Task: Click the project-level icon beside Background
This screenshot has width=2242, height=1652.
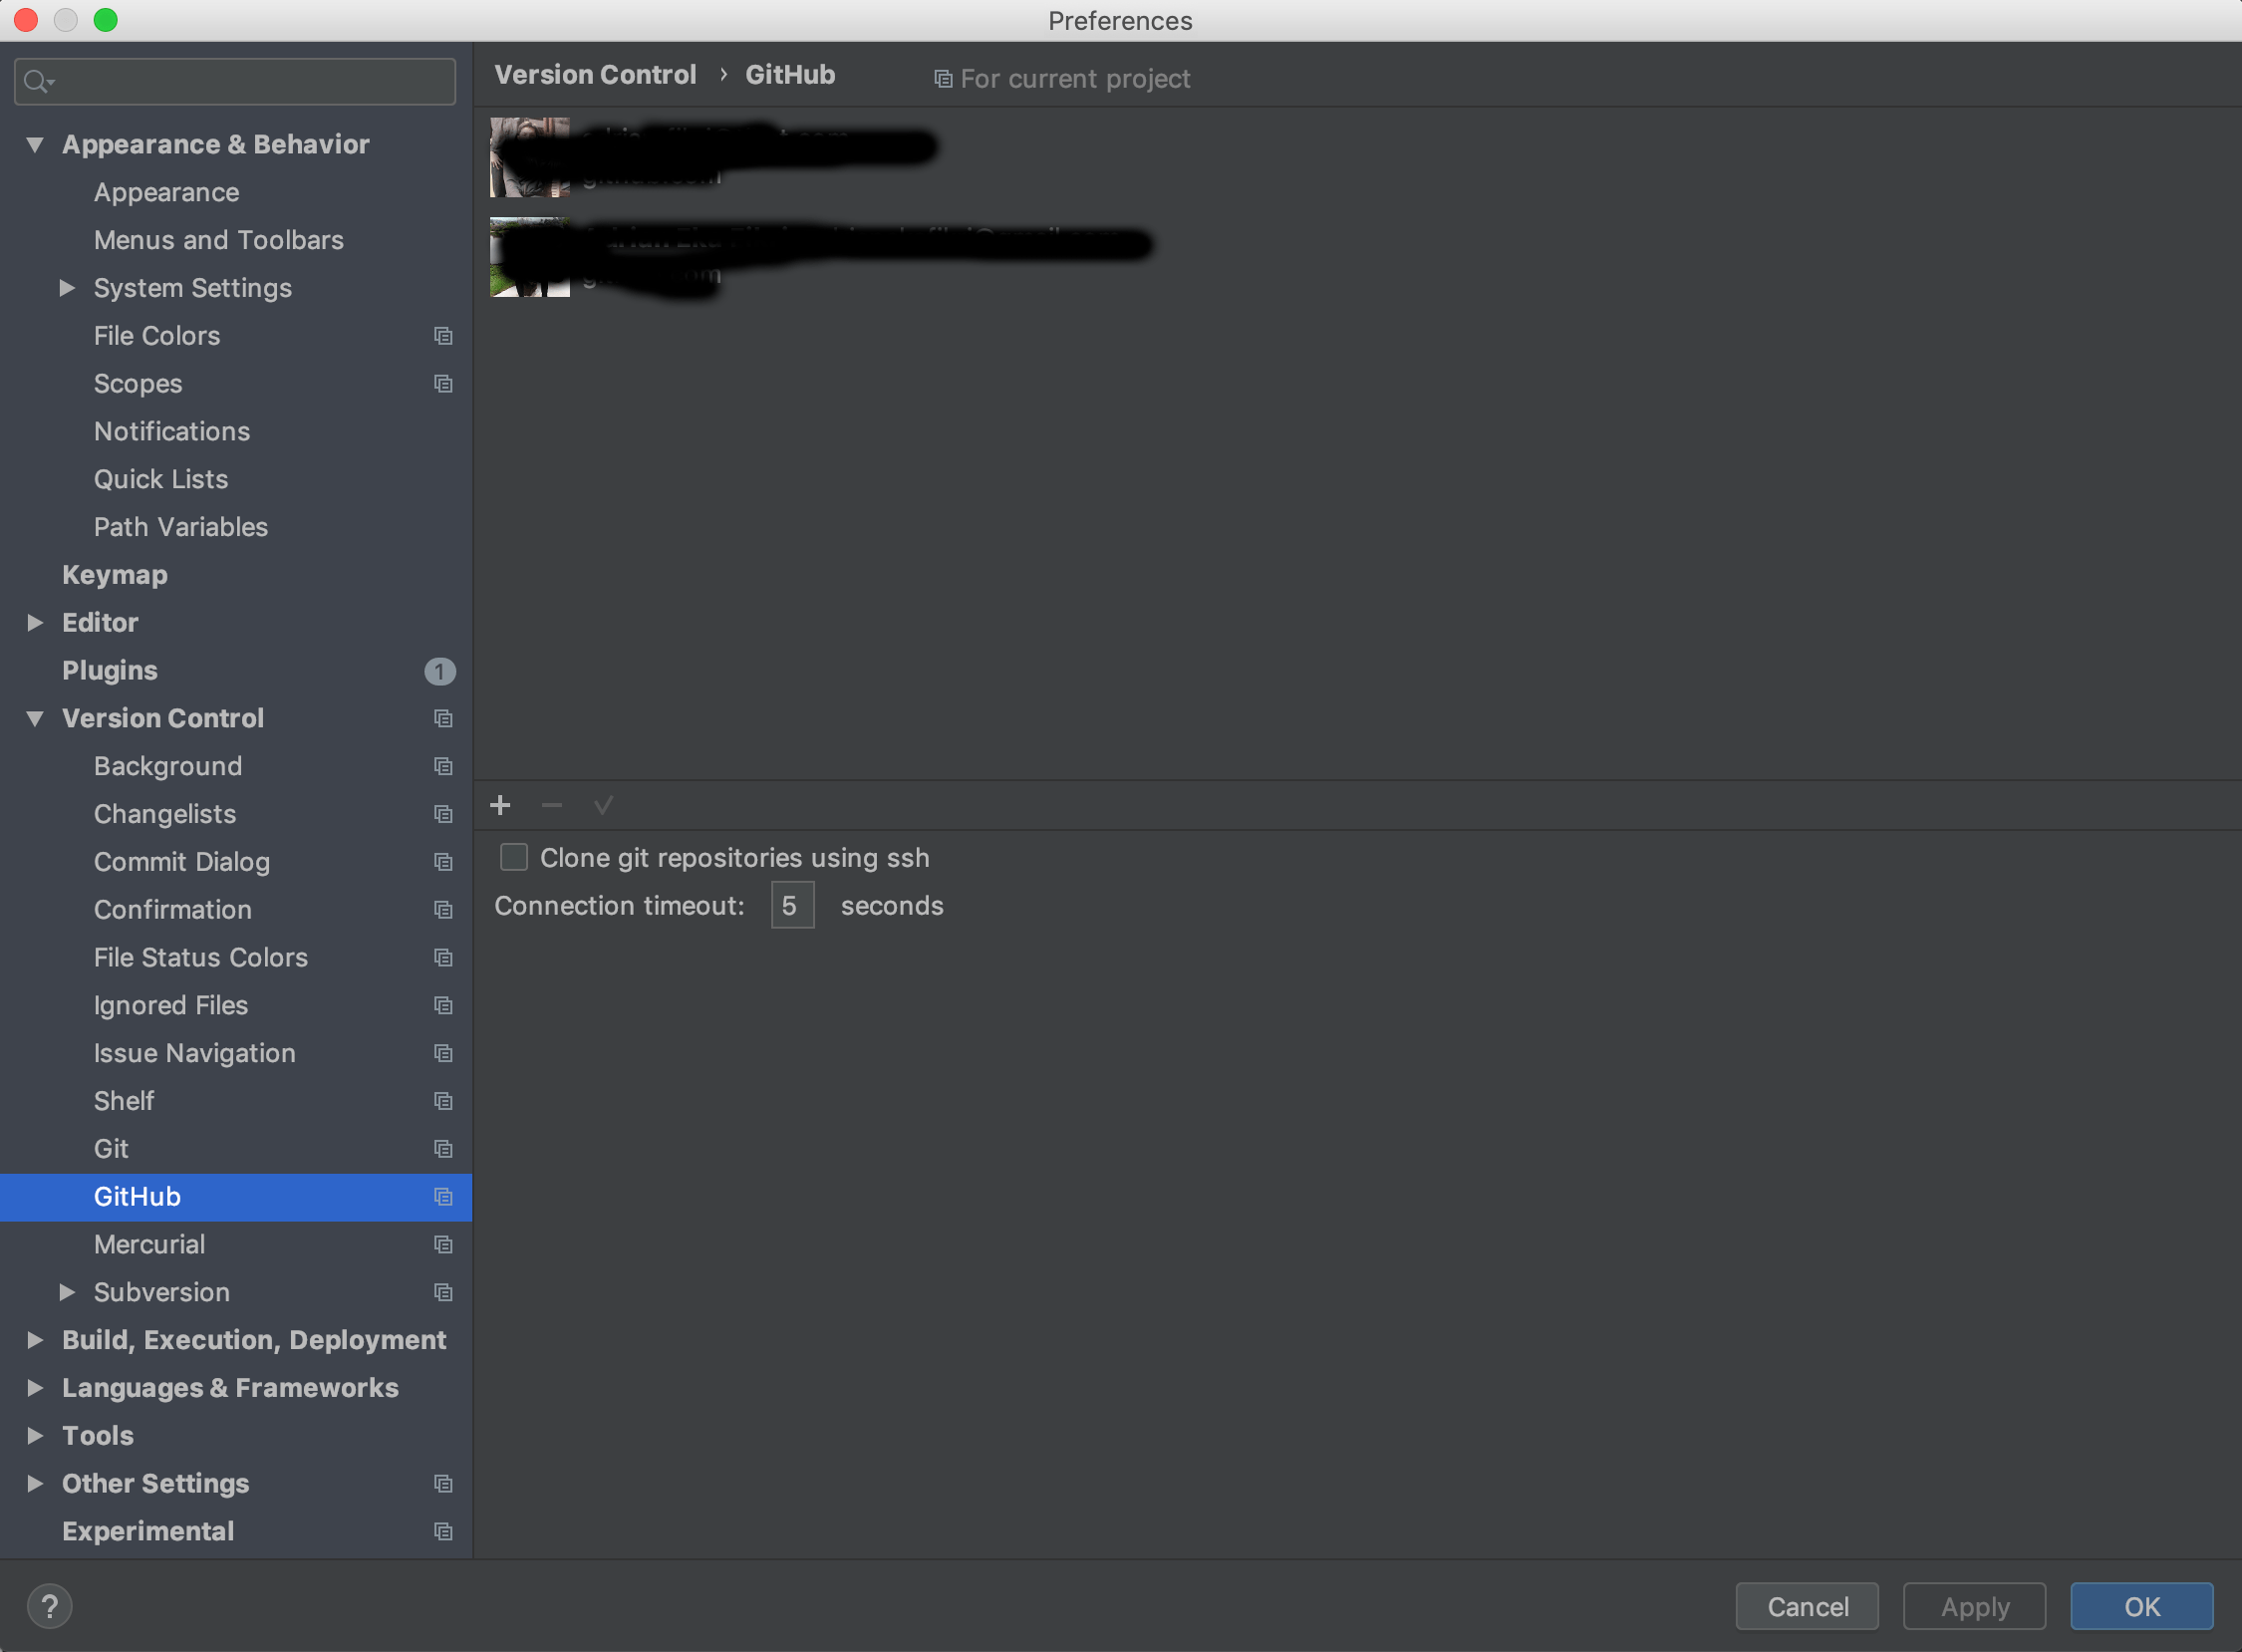Action: (443, 766)
